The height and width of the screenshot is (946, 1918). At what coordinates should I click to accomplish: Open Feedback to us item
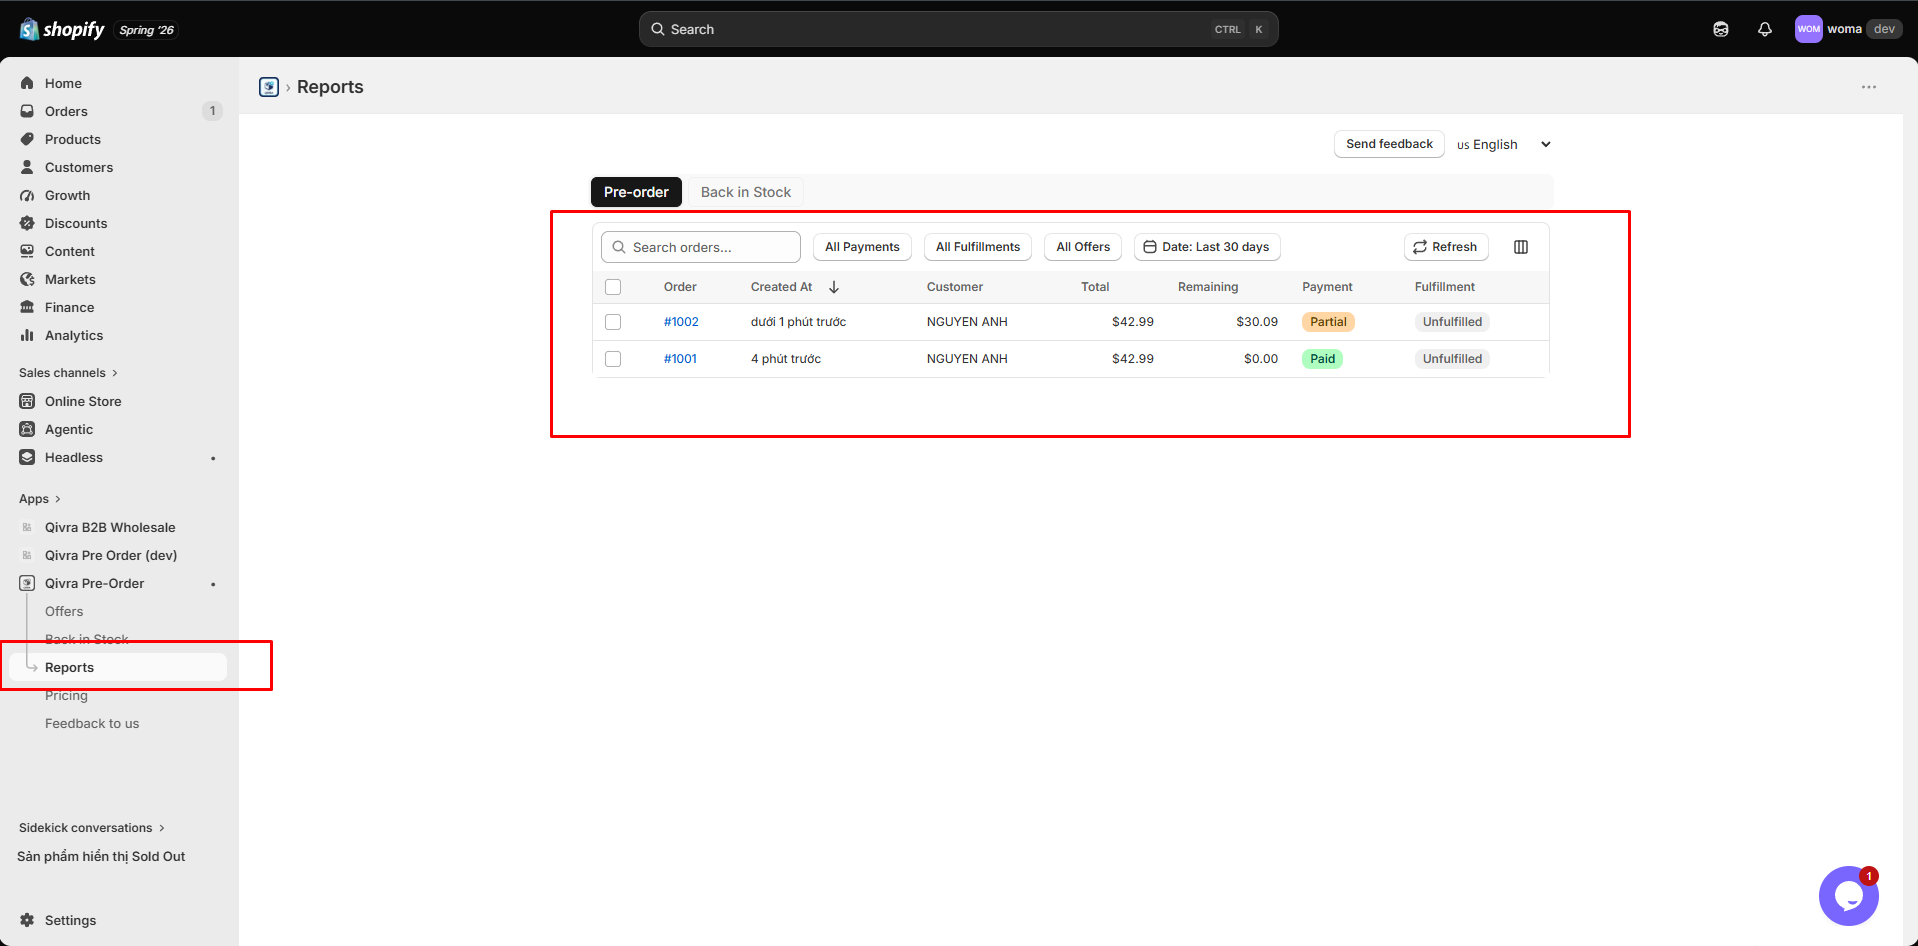[92, 723]
